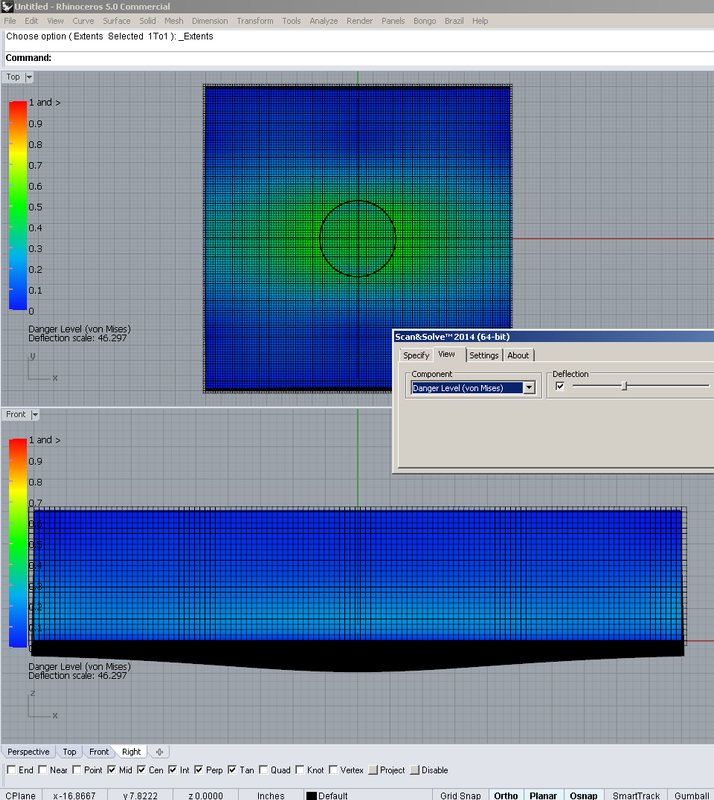Click the Default layer color swatch
Viewport: 714px width, 800px height.
coord(311,796)
